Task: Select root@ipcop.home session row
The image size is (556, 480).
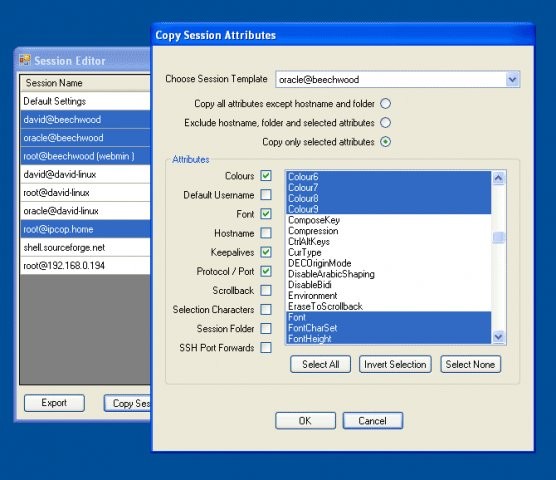Action: click(85, 229)
